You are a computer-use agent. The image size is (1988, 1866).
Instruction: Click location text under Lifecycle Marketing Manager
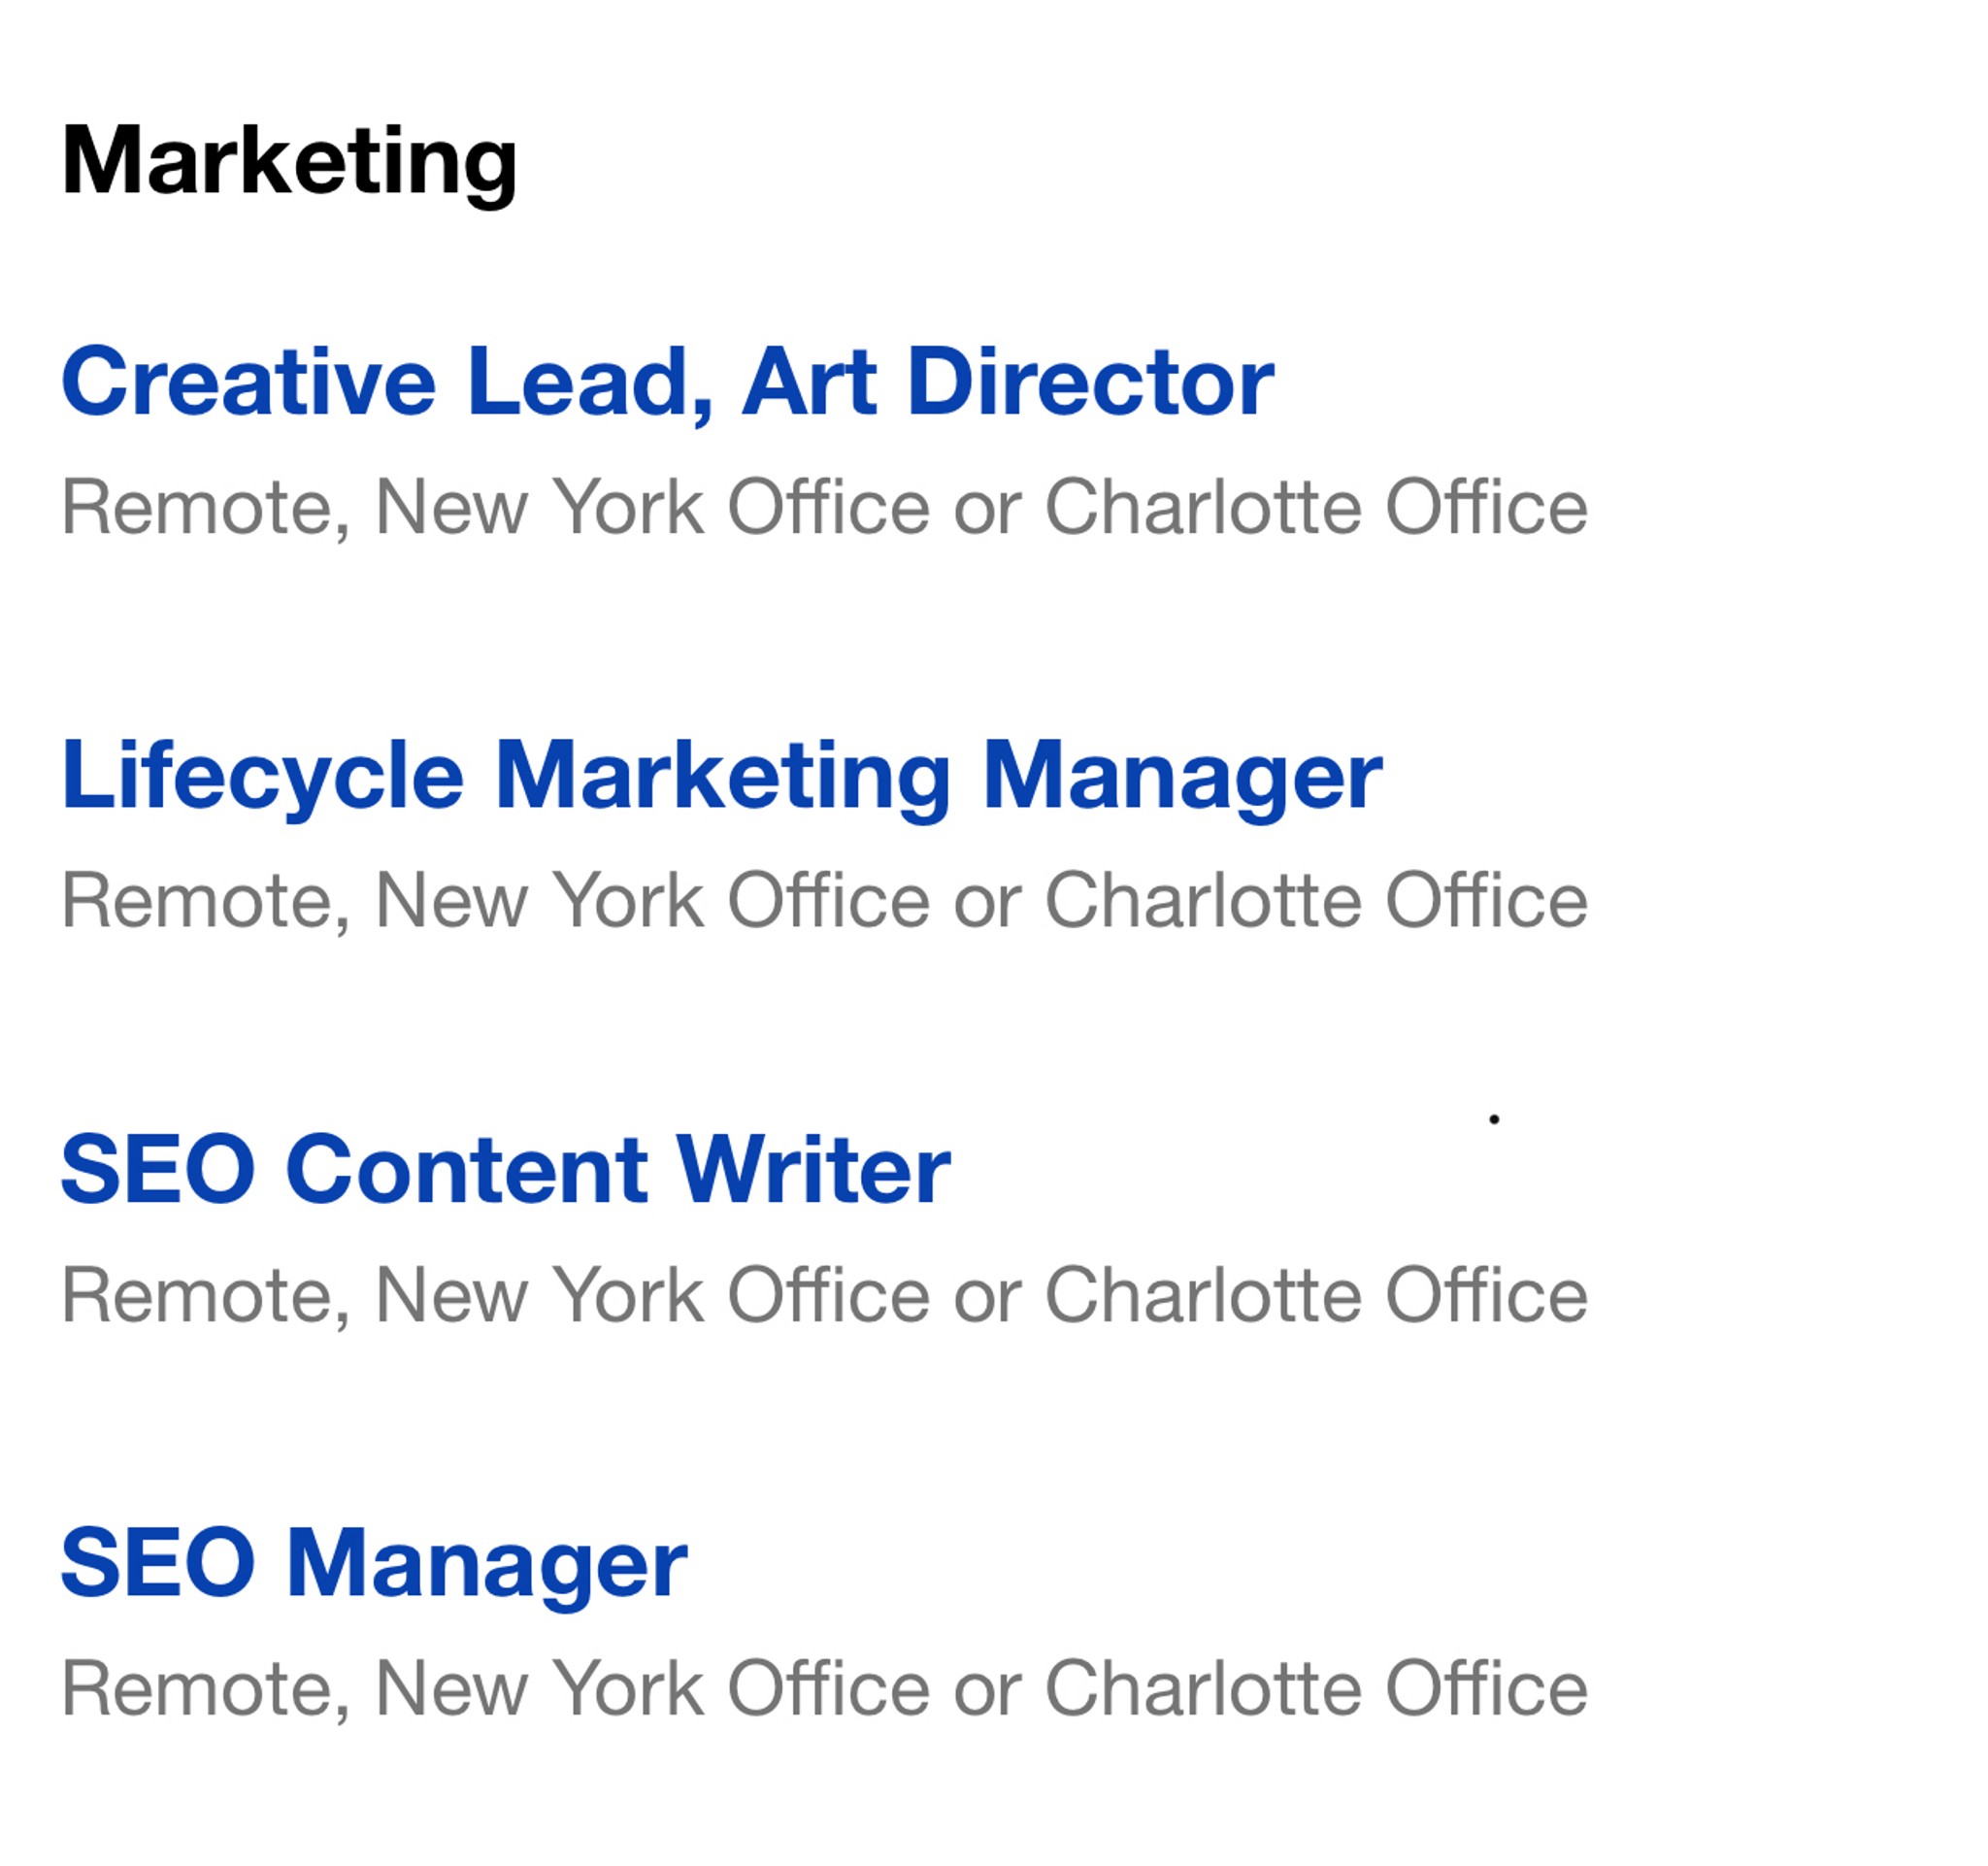[x=824, y=901]
